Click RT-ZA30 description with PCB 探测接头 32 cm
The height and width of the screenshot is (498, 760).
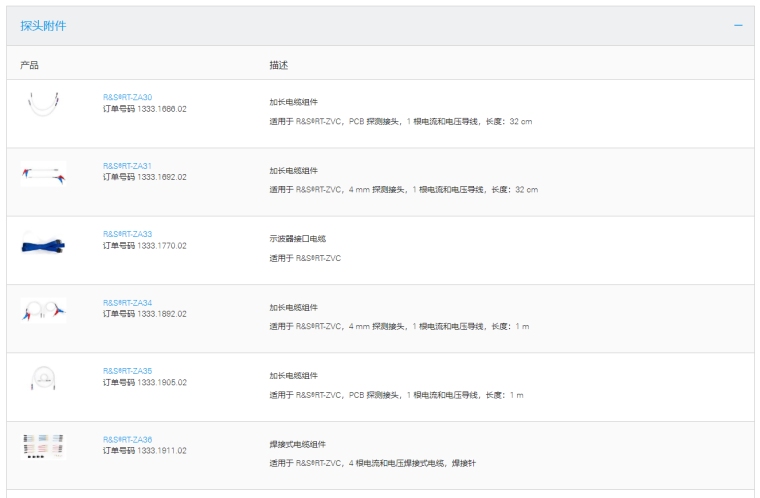coord(401,121)
